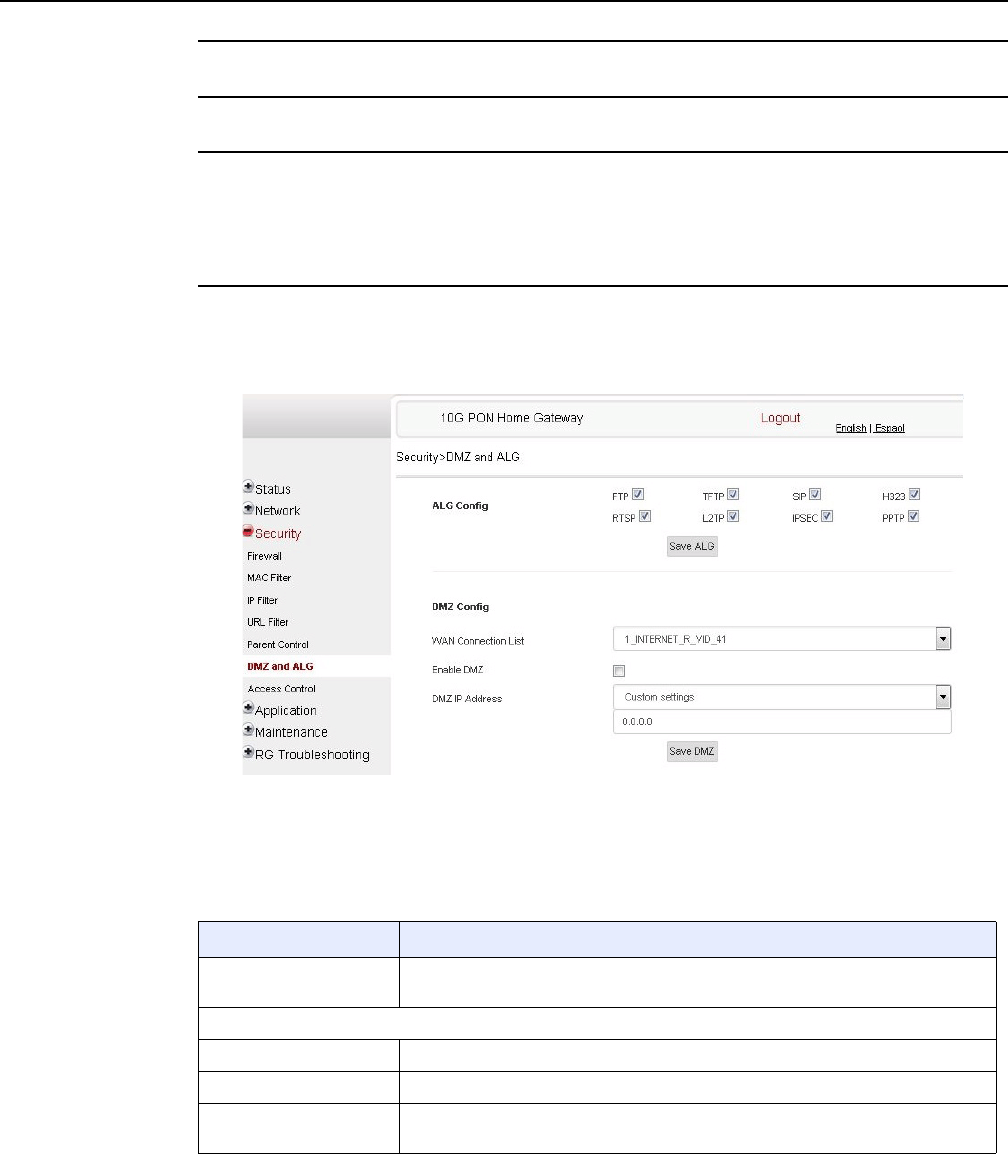The height and width of the screenshot is (1154, 1008).
Task: Click the ALG Config heading
Action: 460,506
